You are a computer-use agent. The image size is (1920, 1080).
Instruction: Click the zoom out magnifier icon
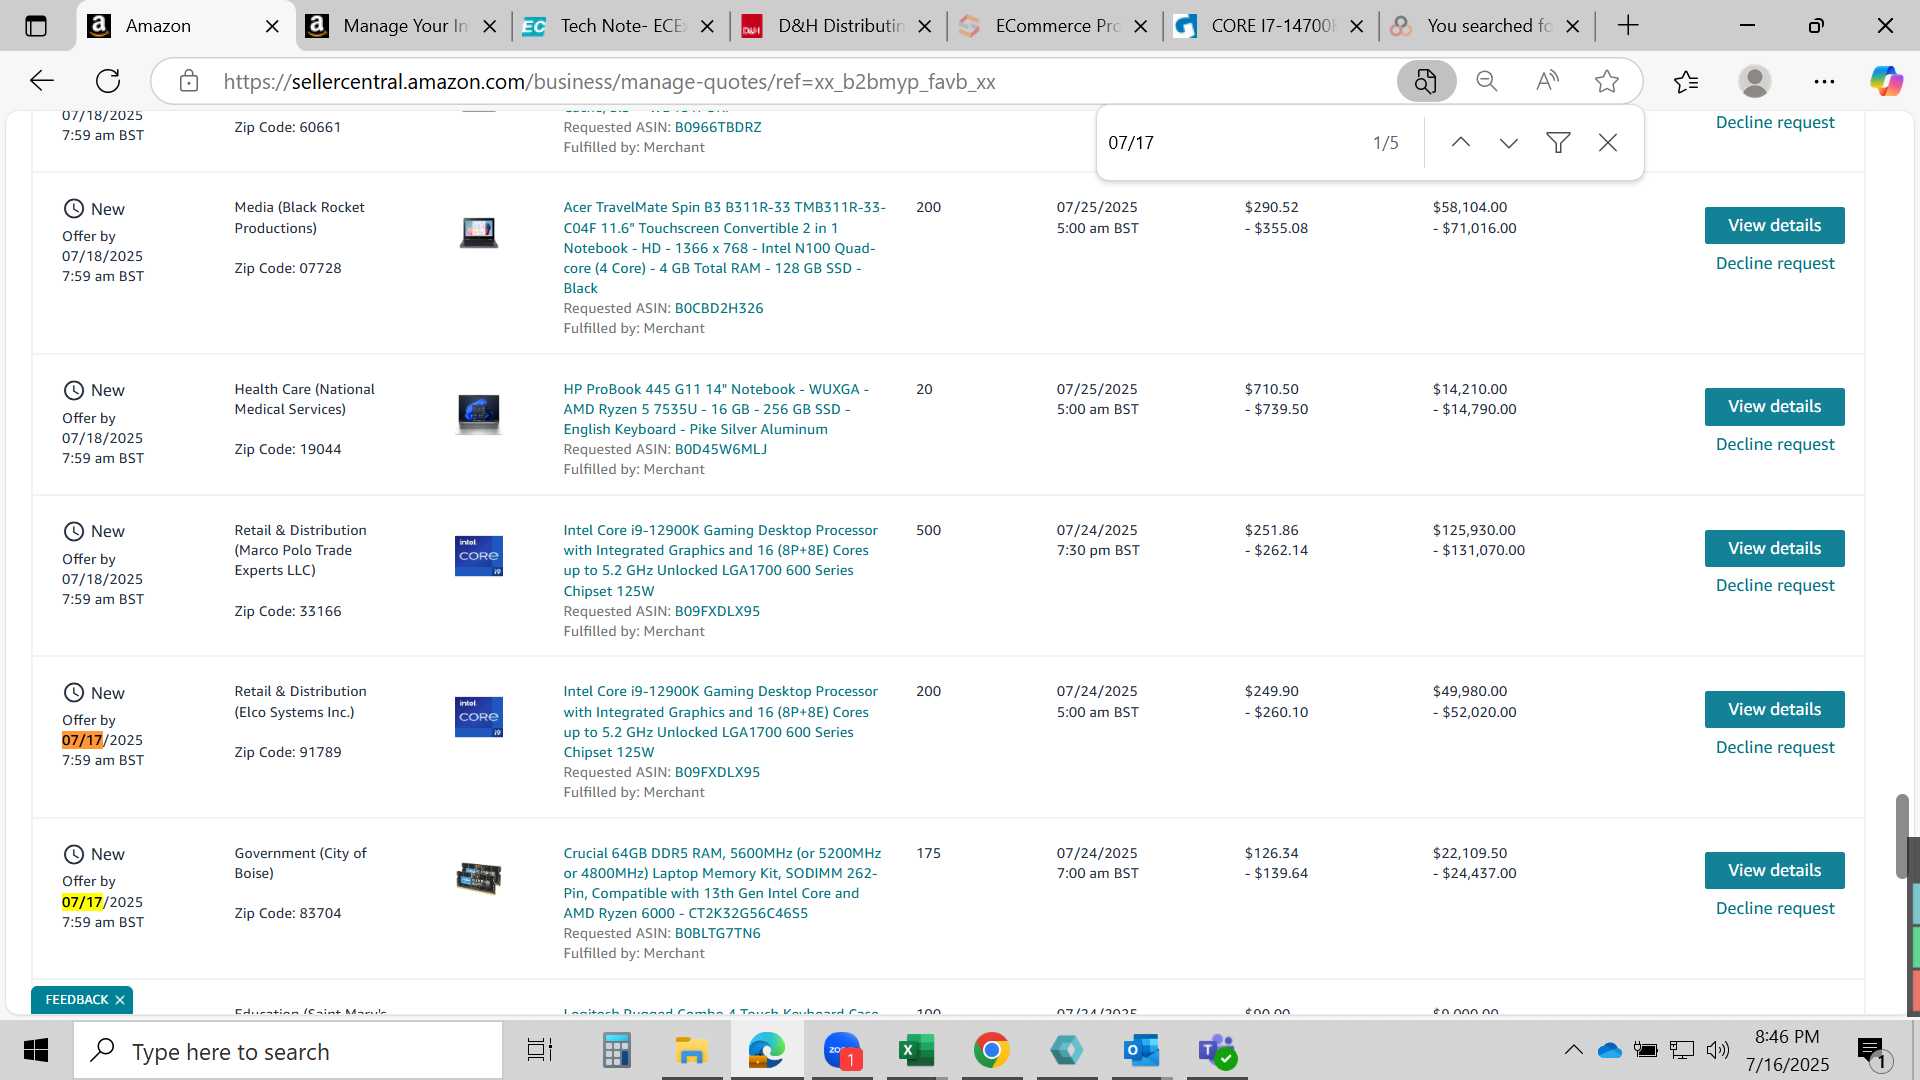(1487, 81)
